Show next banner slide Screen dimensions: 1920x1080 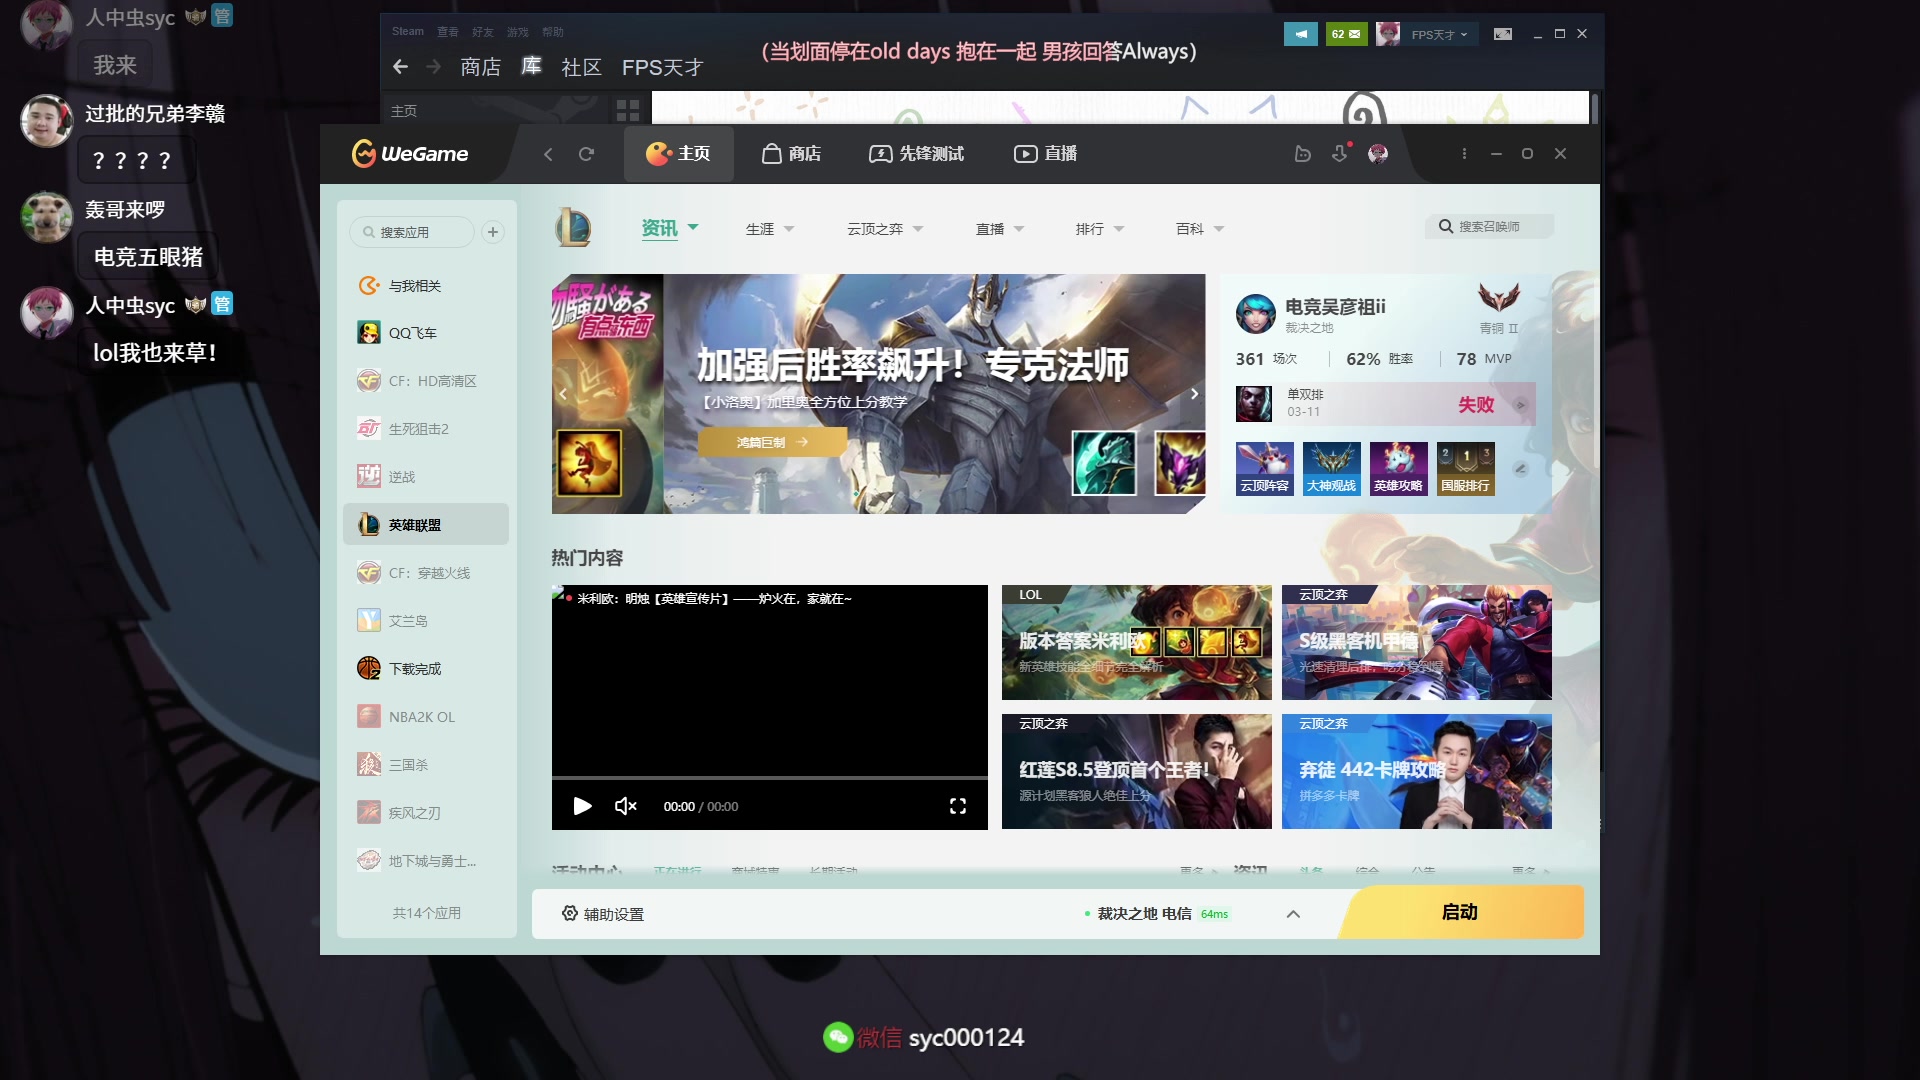click(x=1194, y=394)
